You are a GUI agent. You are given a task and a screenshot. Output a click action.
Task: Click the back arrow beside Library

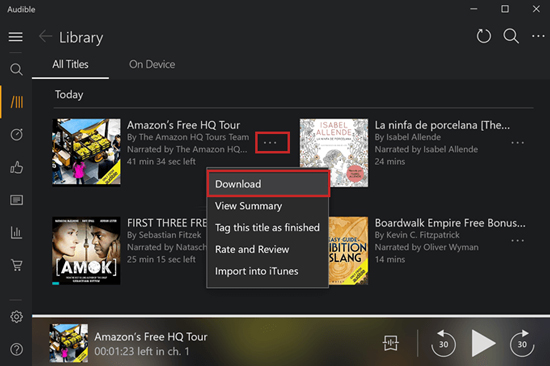click(45, 36)
